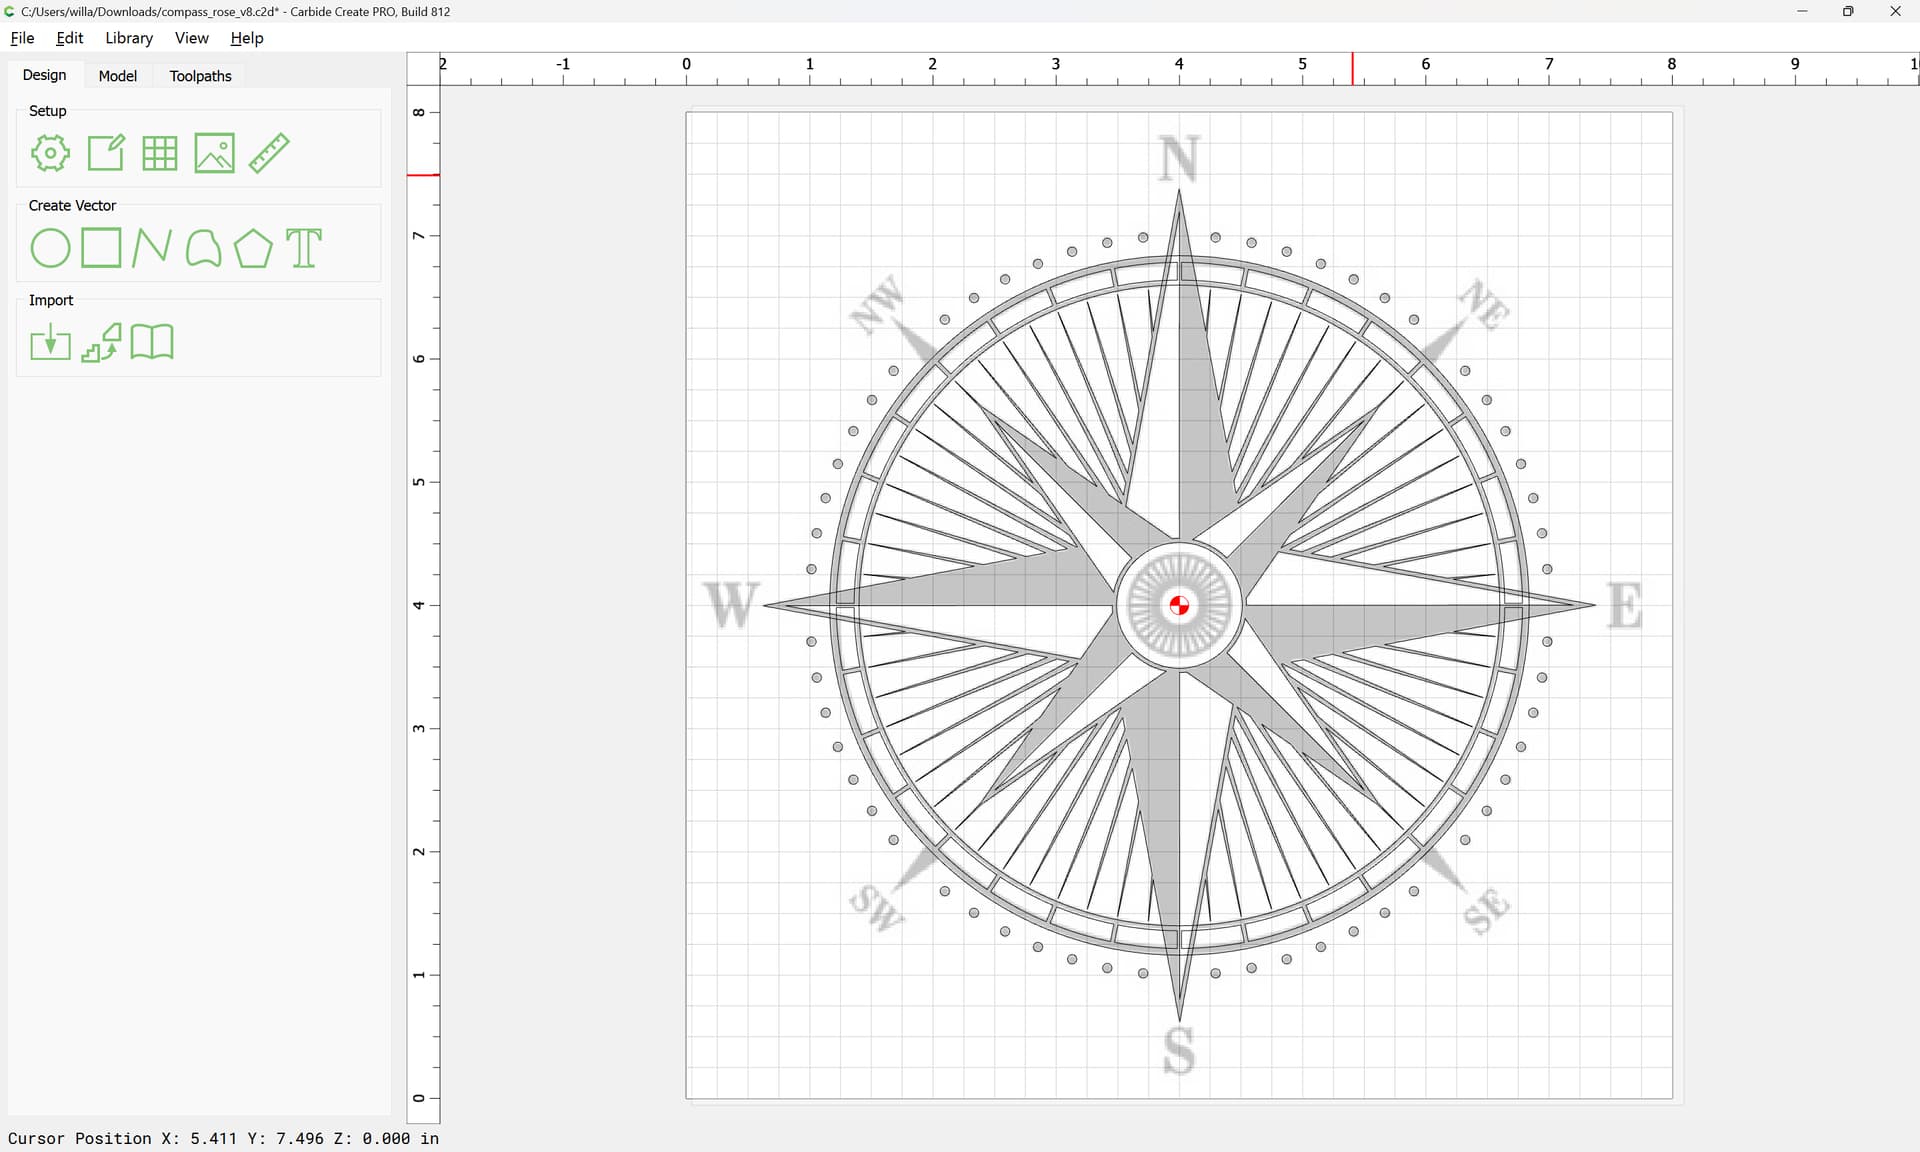Open the Trace Image import tool

point(101,343)
